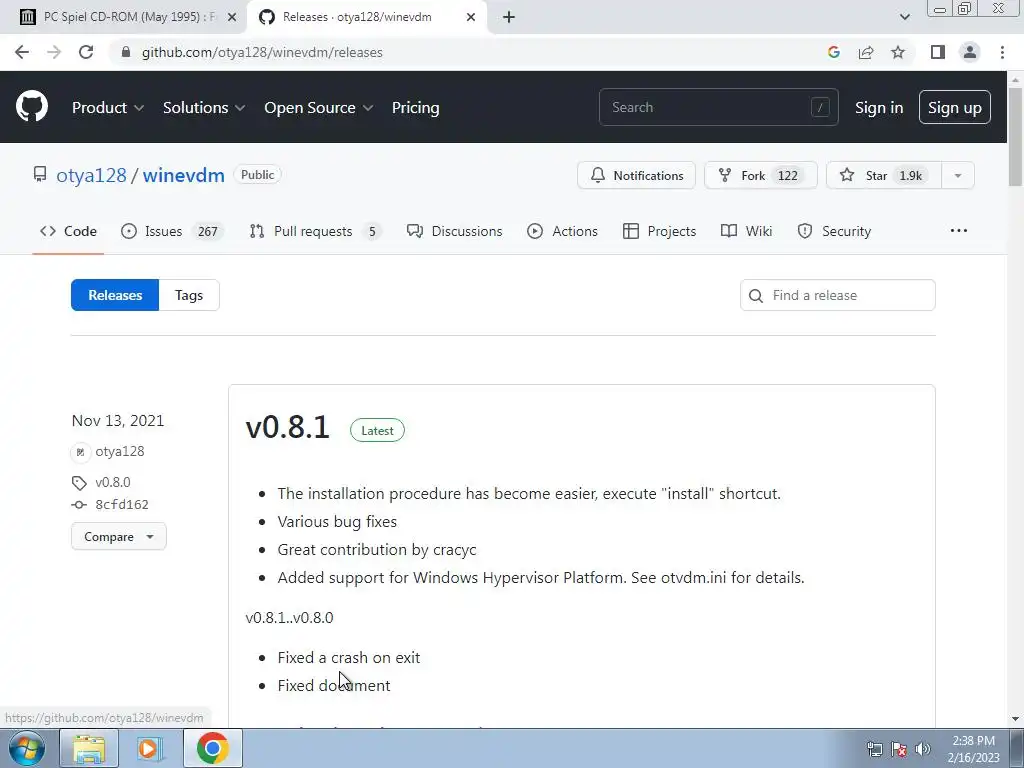Viewport: 1024px width, 768px height.
Task: Click the Sign up button
Action: click(x=955, y=108)
